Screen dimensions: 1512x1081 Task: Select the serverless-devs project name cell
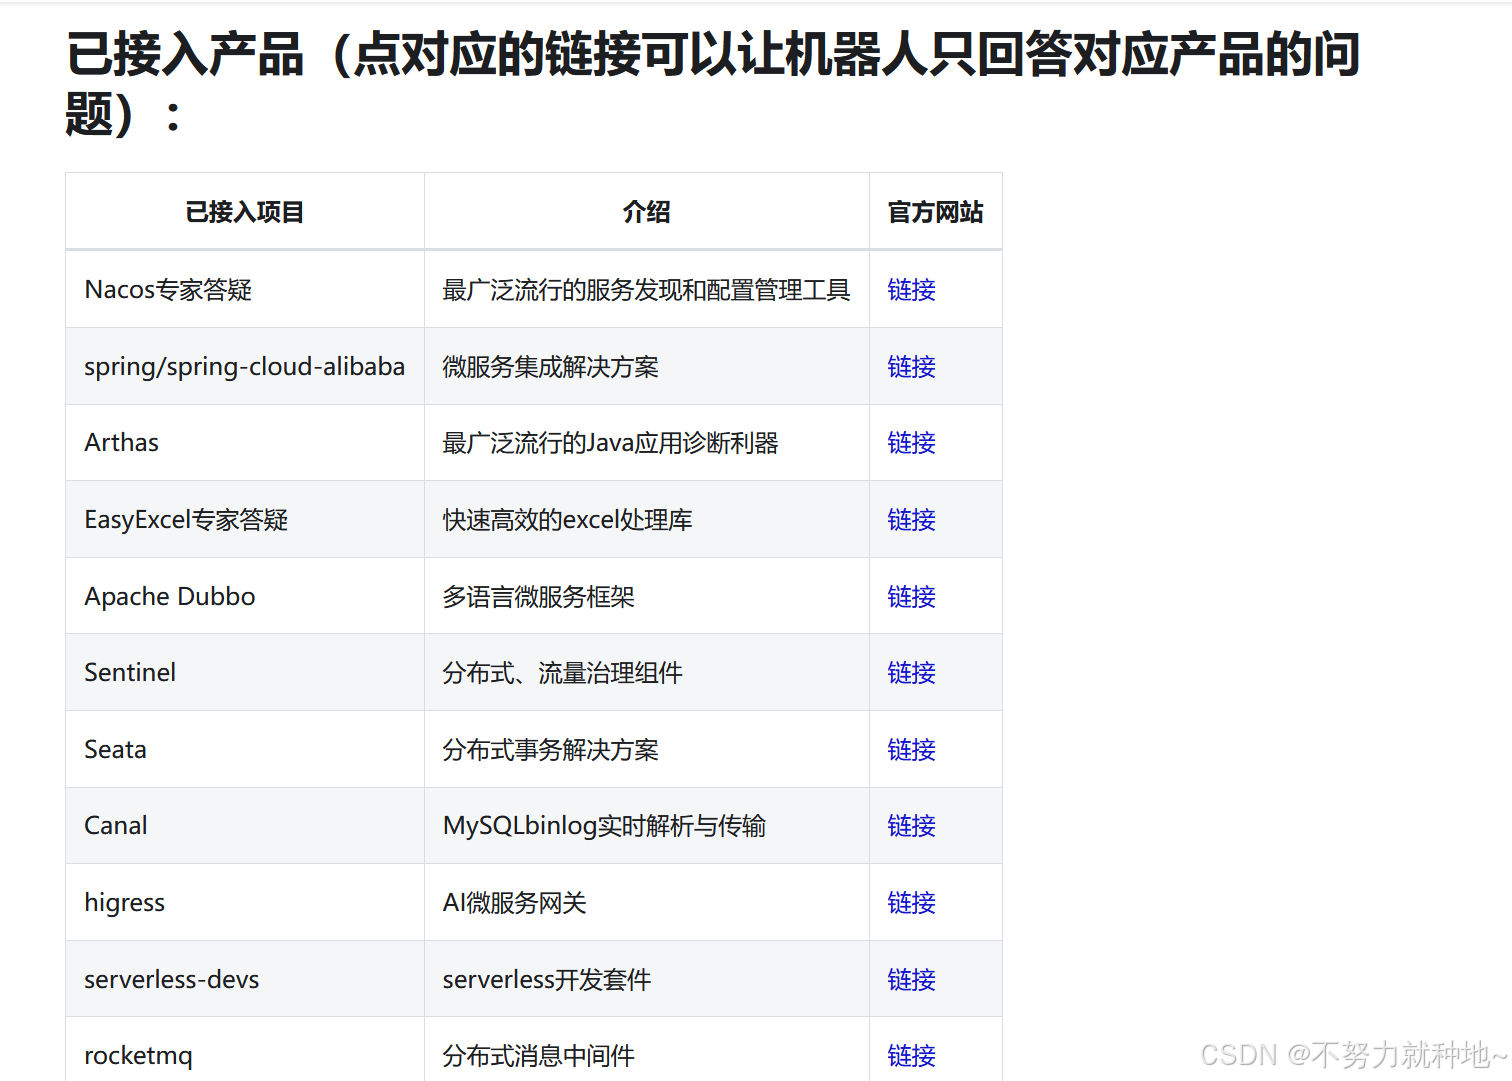click(245, 980)
